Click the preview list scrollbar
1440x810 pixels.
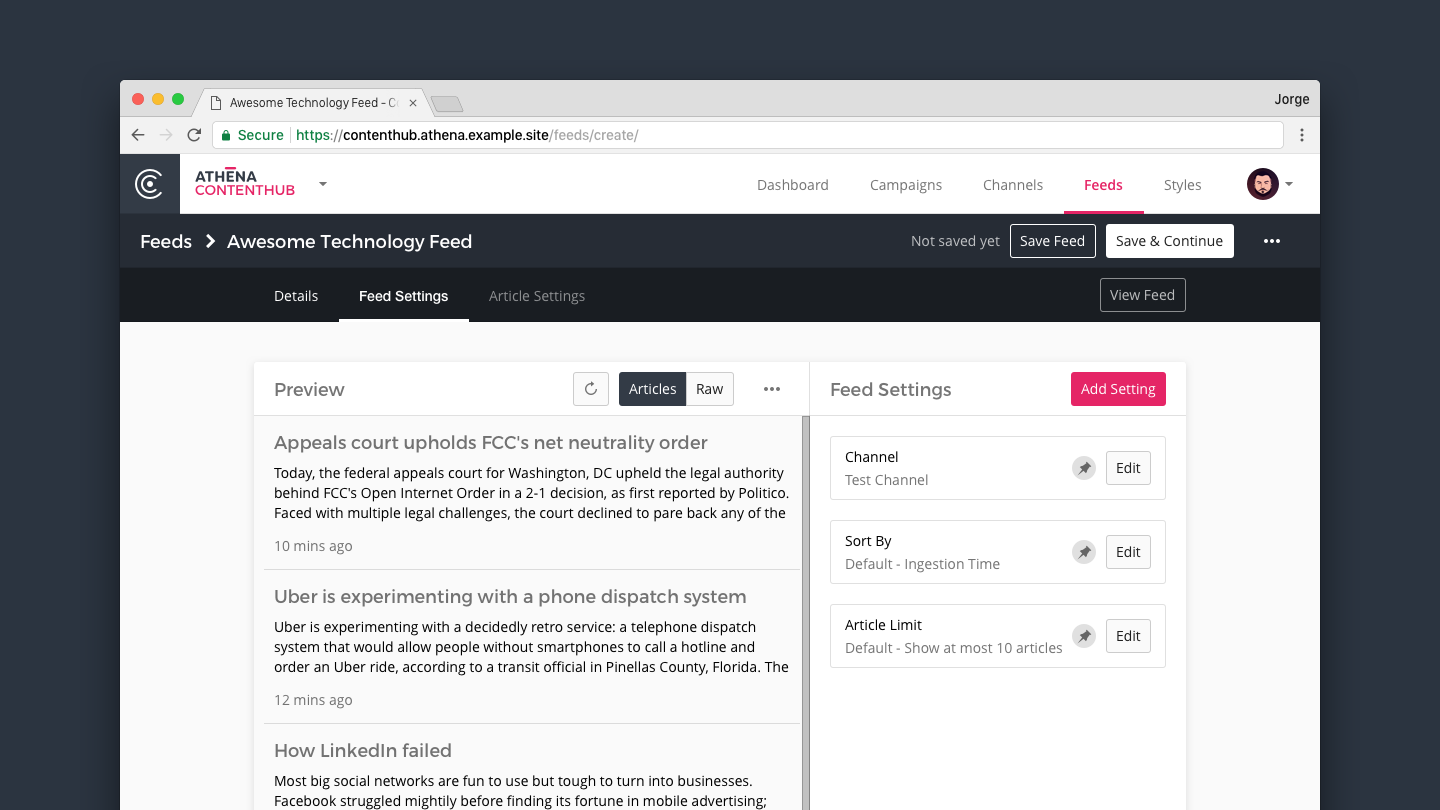pyautogui.click(x=805, y=600)
